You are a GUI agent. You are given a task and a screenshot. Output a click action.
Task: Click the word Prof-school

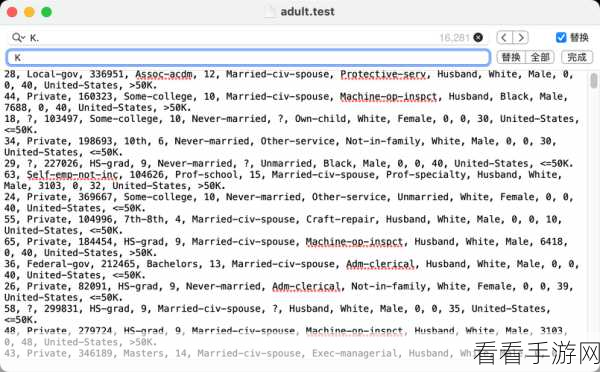[206, 175]
